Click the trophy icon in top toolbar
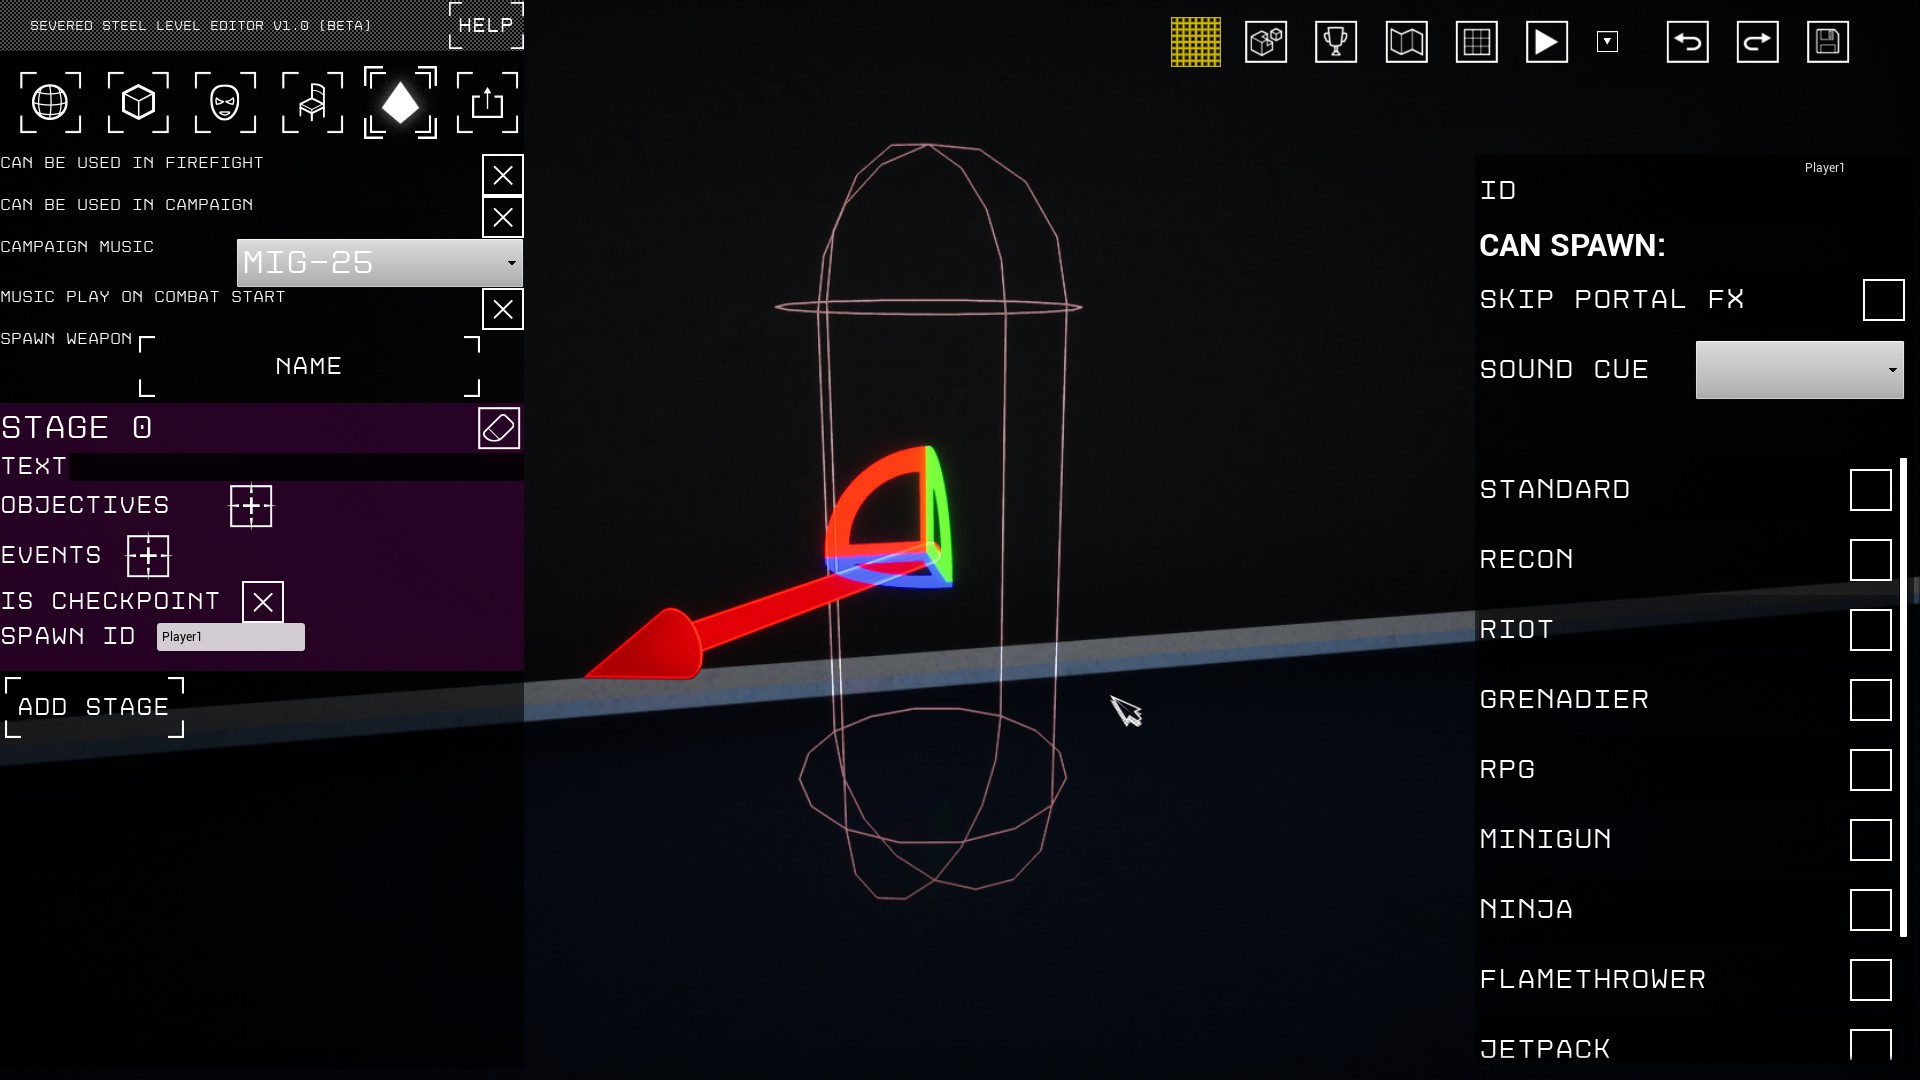 pyautogui.click(x=1335, y=42)
